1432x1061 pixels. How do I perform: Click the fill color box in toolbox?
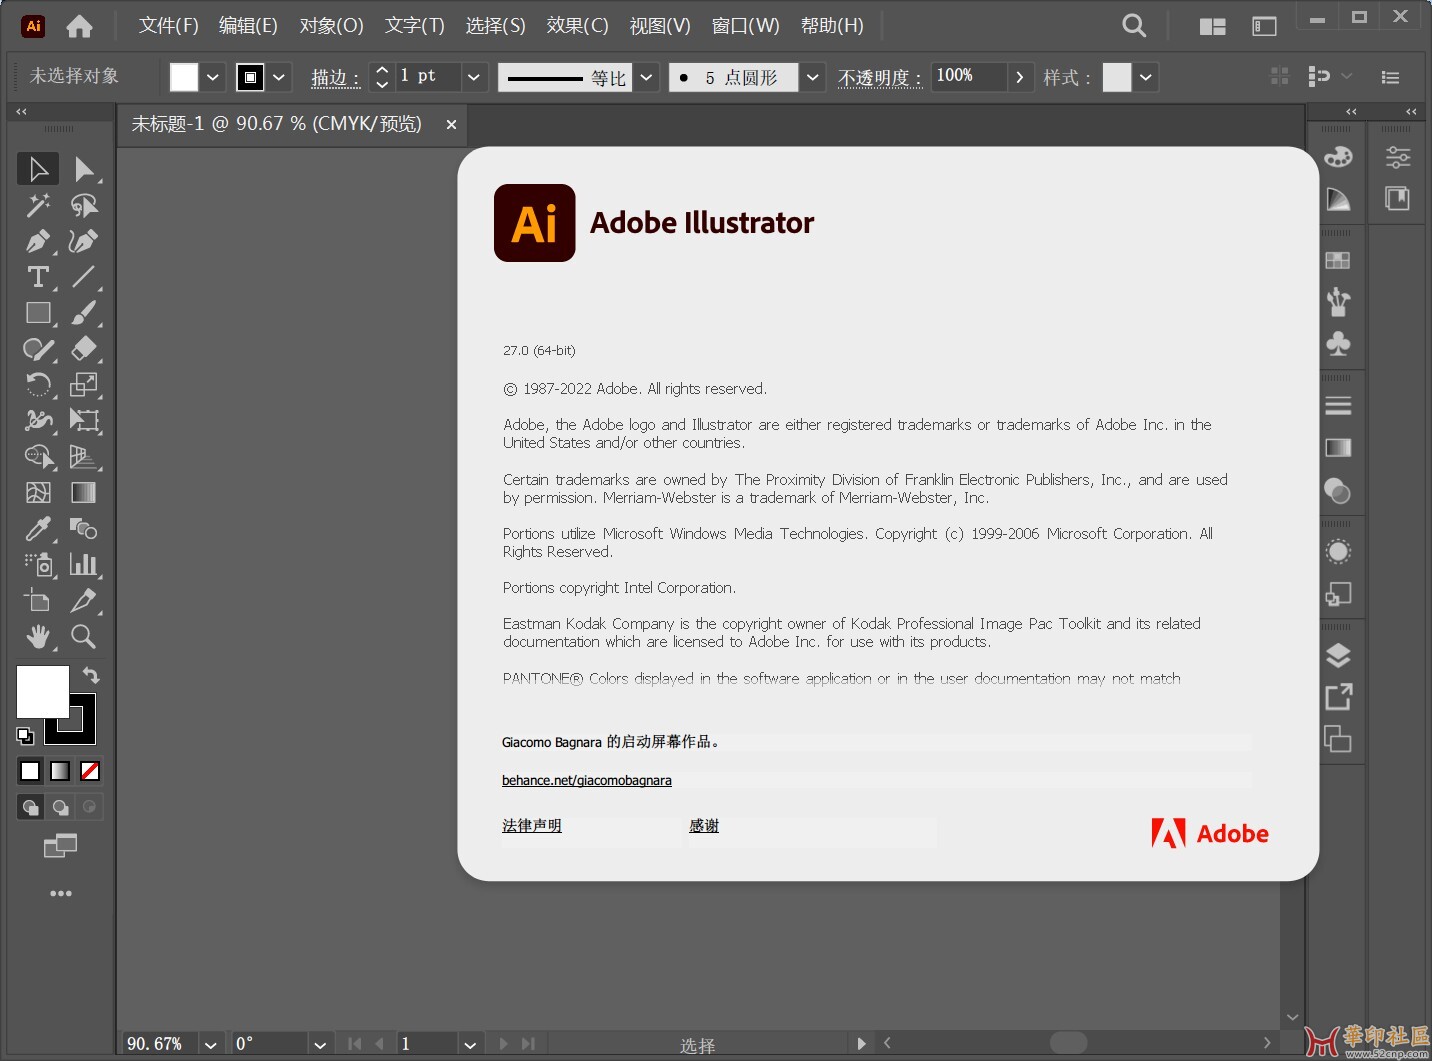coord(42,692)
